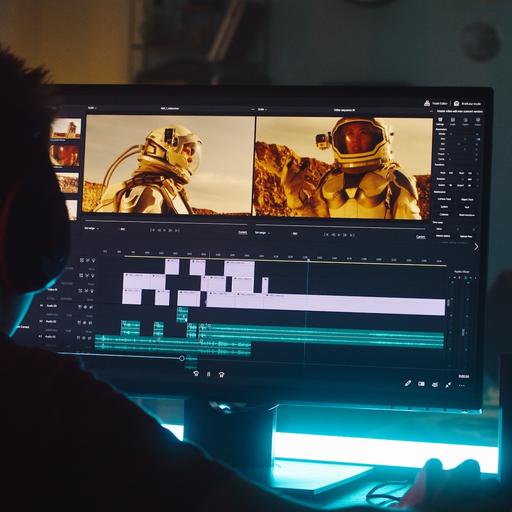The image size is (512, 512).
Task: Click the workspace icon left of the headphone icon
Action: 427,103
